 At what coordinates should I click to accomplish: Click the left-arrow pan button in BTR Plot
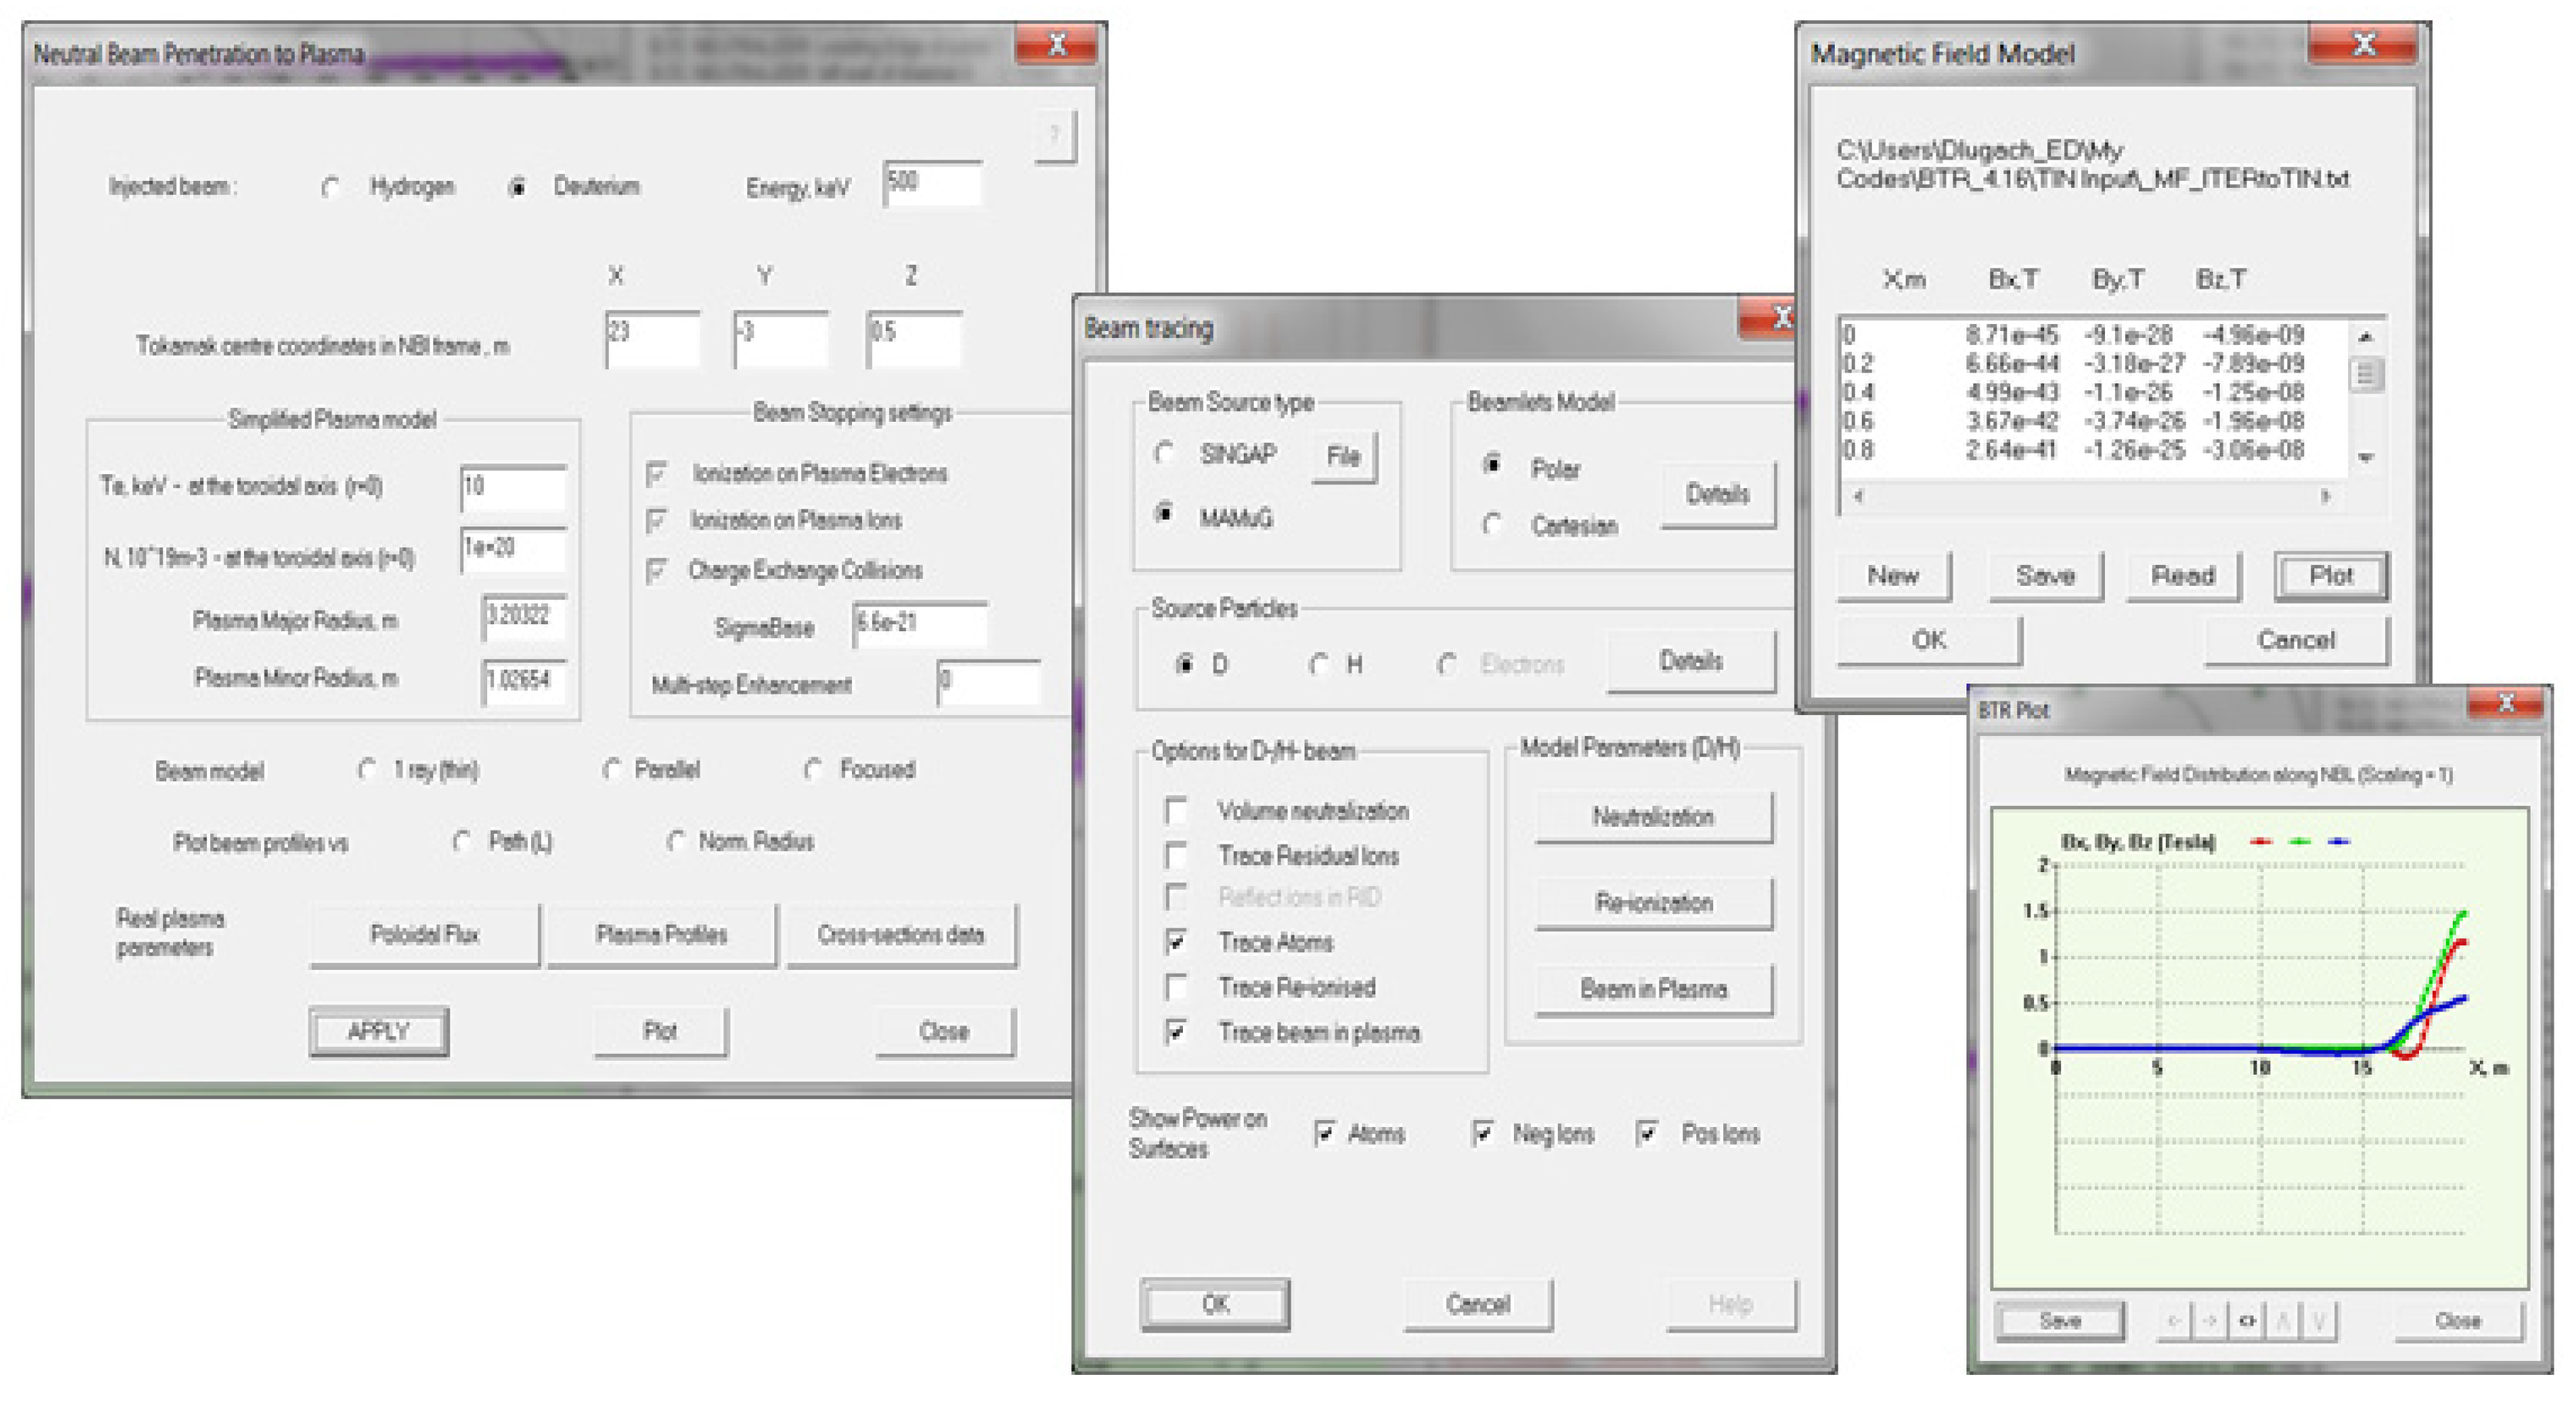click(2175, 1321)
